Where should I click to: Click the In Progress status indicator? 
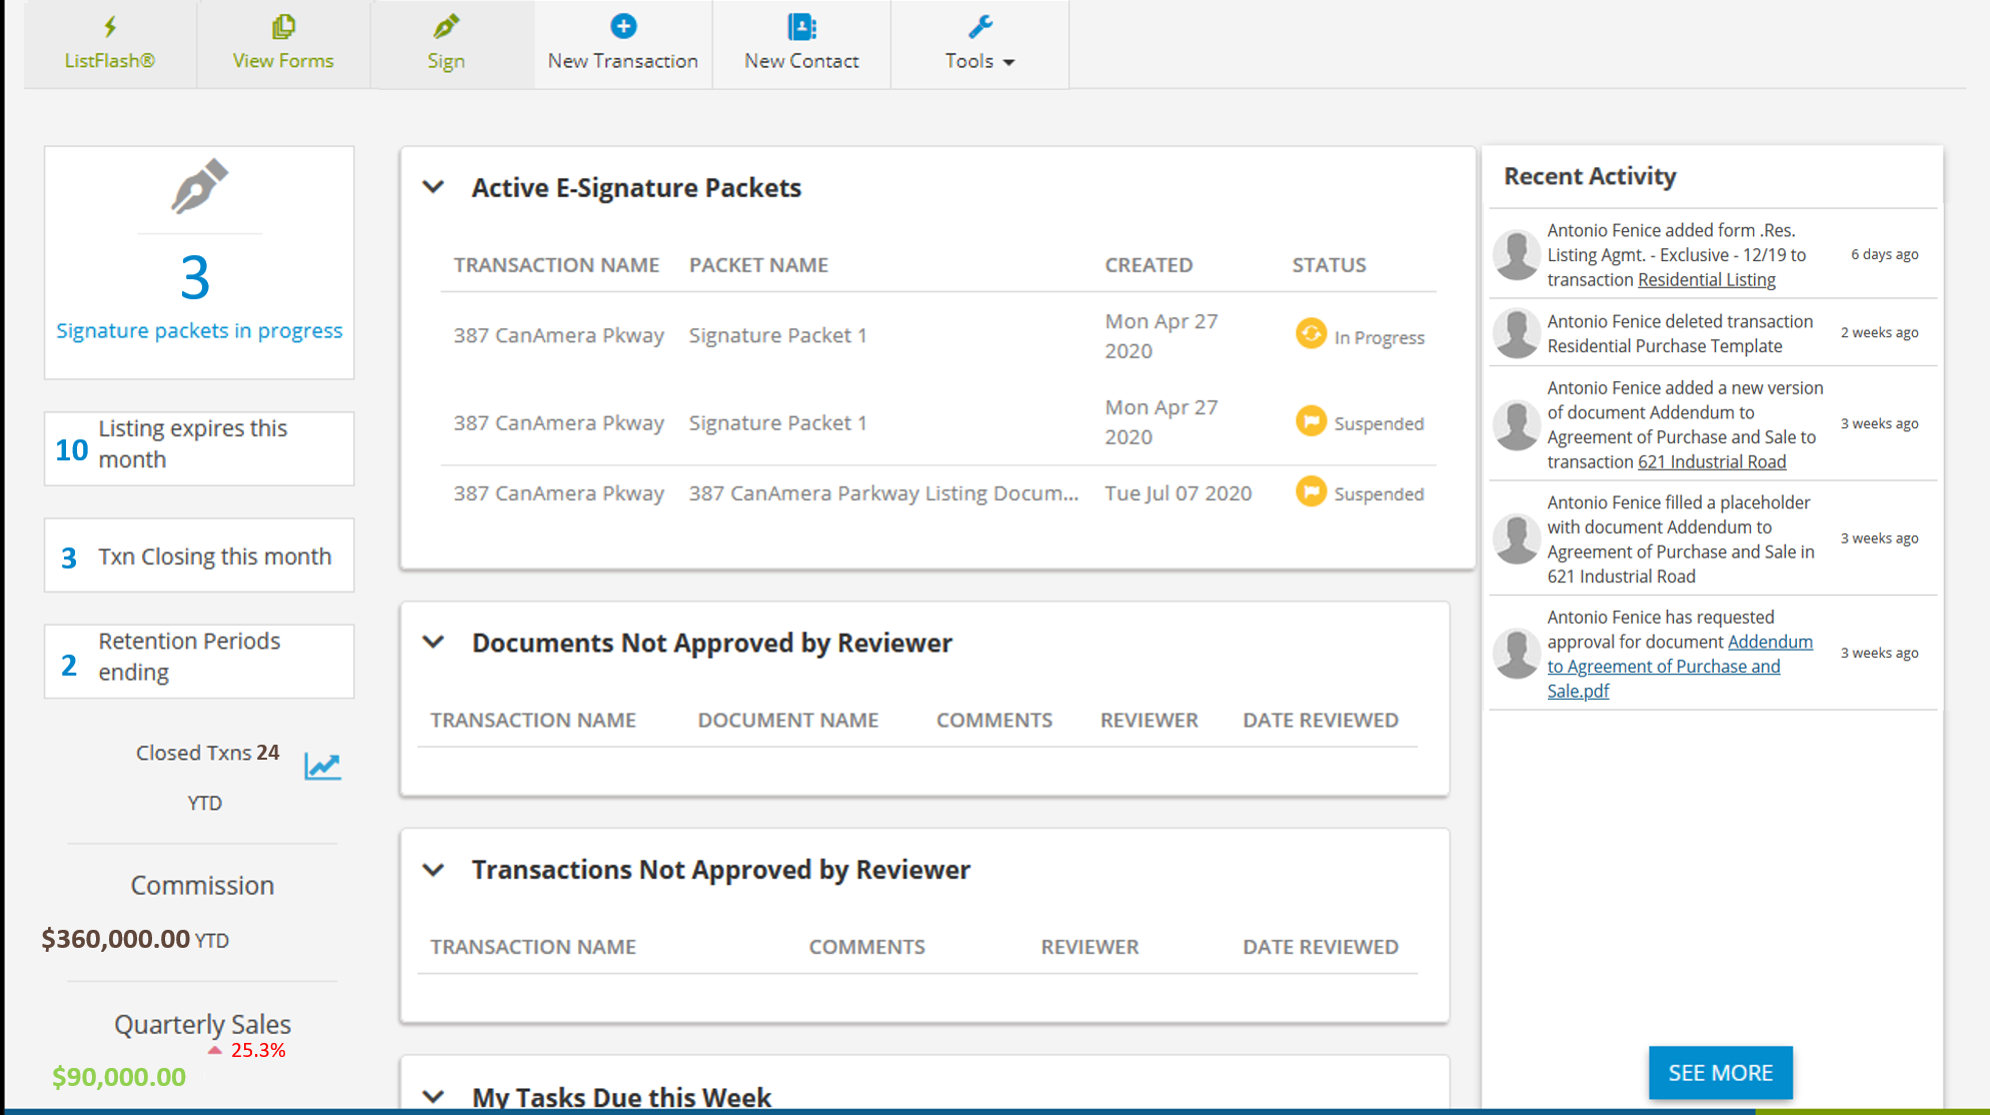pyautogui.click(x=1311, y=336)
